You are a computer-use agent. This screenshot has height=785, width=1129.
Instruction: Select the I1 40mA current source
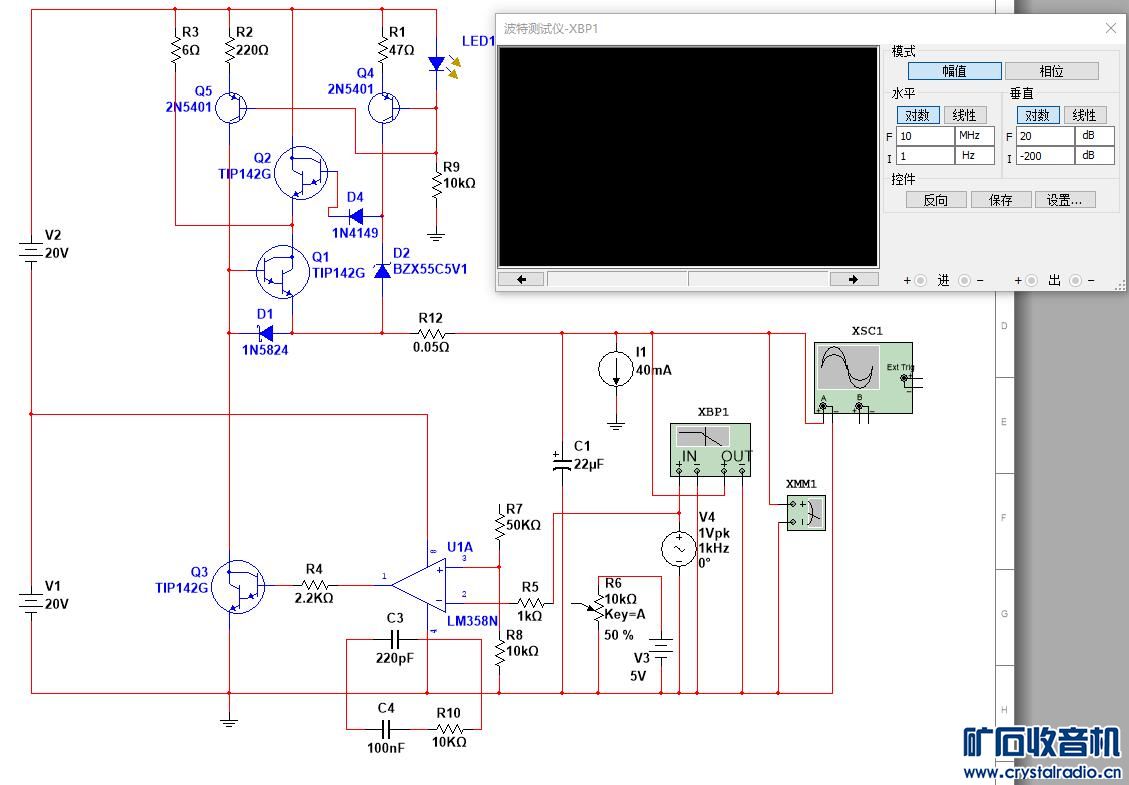point(616,369)
